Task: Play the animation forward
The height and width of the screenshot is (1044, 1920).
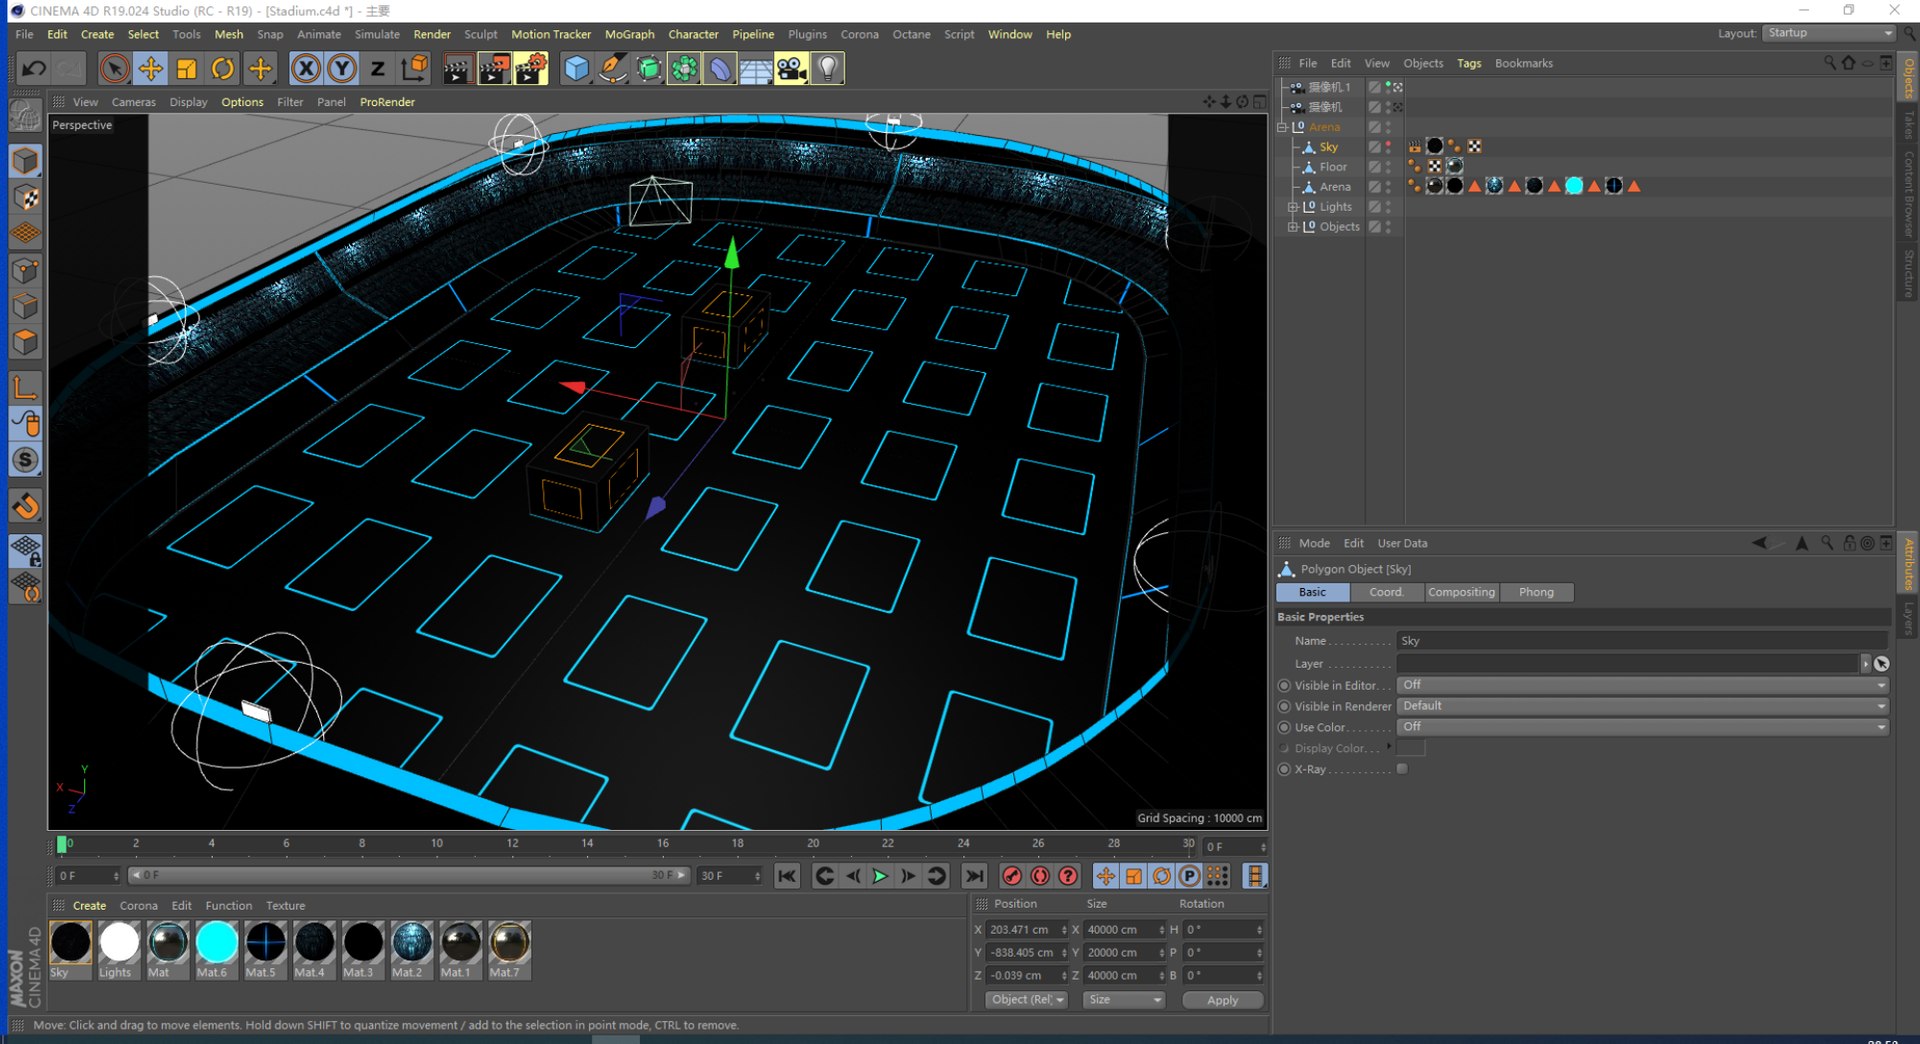Action: click(x=880, y=876)
